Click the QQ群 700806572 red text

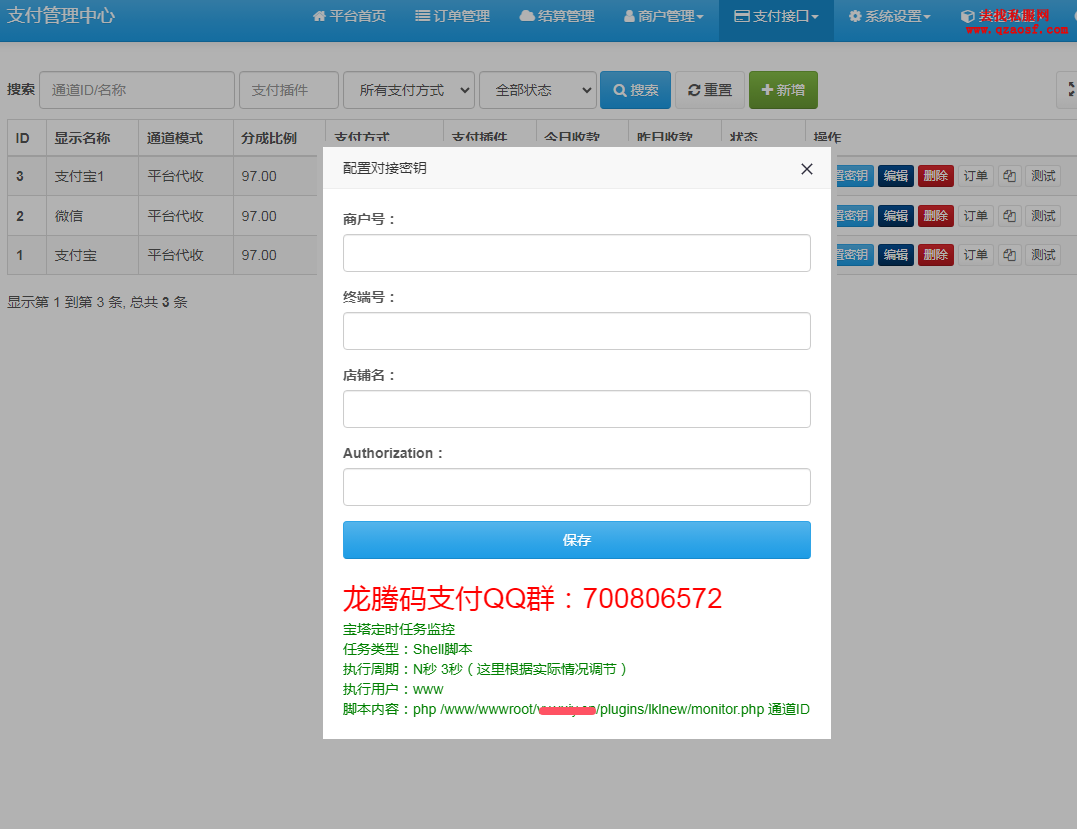point(532,598)
